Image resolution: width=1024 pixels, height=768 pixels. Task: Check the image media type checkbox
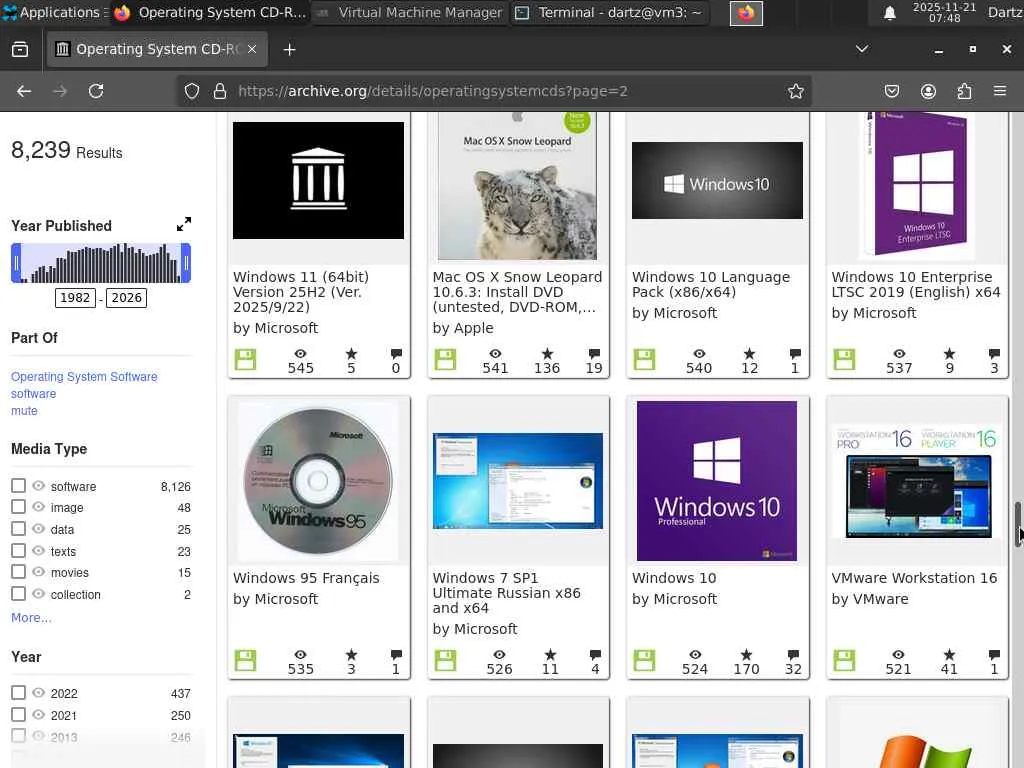pos(18,507)
